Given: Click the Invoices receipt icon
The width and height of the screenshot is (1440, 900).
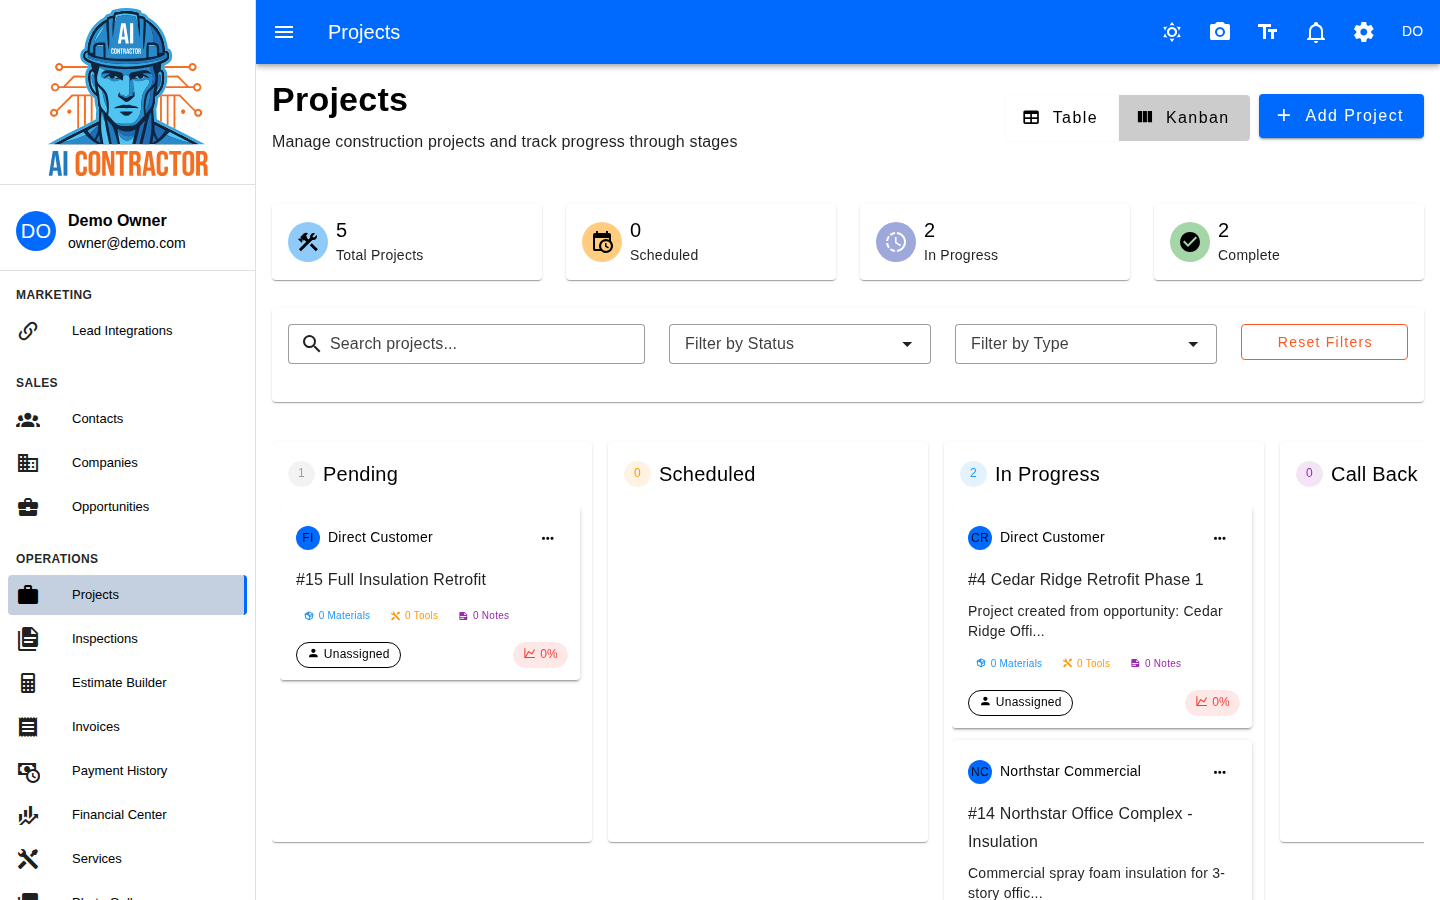Looking at the screenshot, I should 28,727.
